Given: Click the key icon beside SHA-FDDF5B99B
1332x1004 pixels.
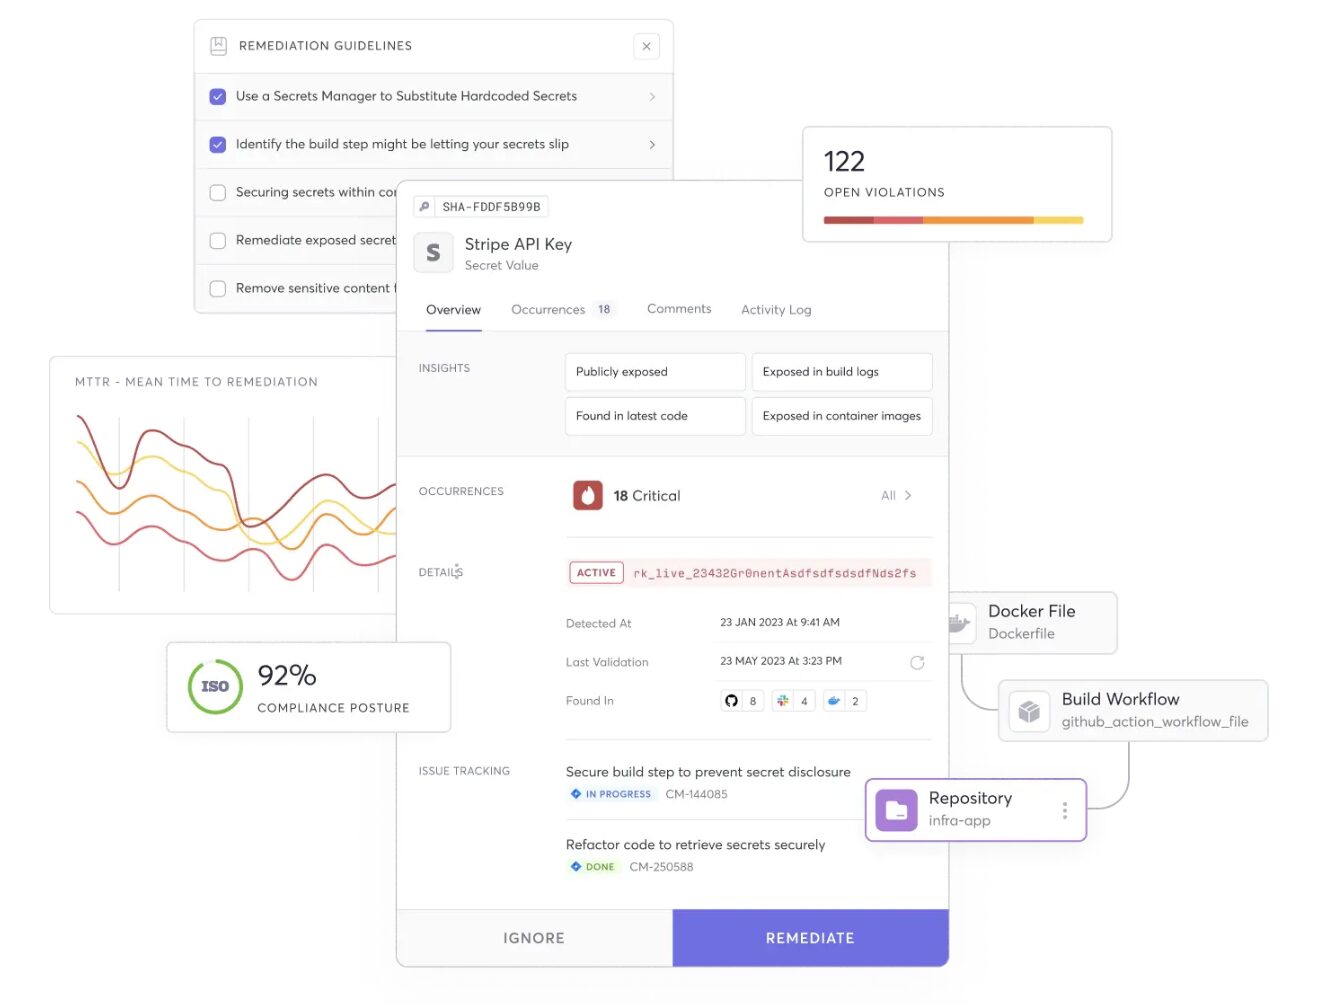Looking at the screenshot, I should pyautogui.click(x=425, y=207).
